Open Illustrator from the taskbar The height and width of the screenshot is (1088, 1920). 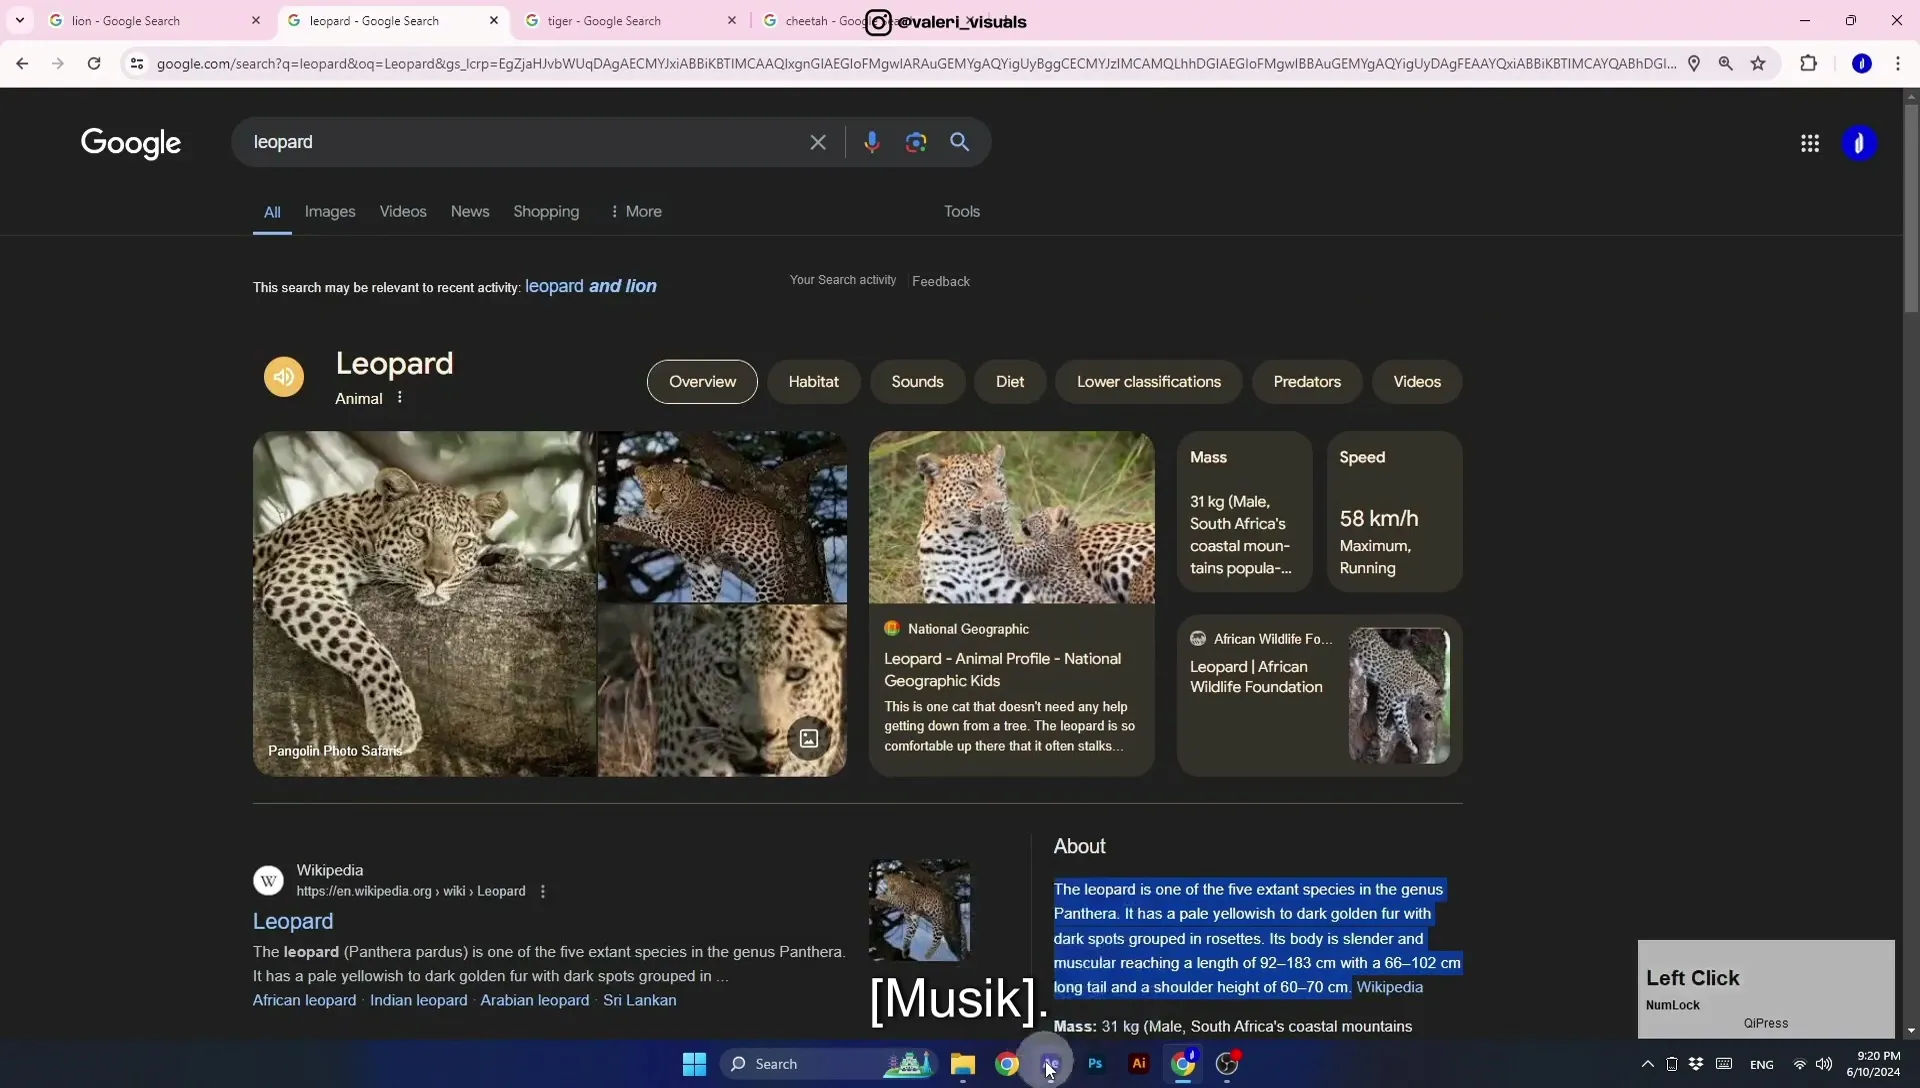(x=1138, y=1064)
